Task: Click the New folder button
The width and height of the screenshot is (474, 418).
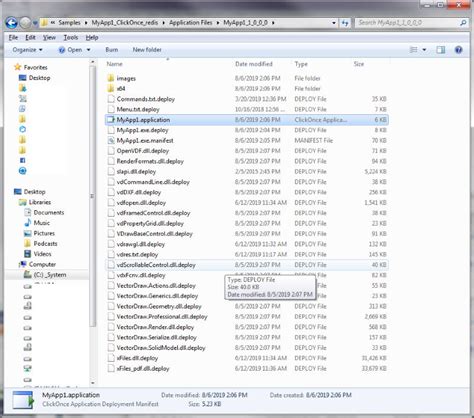Action: pos(147,50)
